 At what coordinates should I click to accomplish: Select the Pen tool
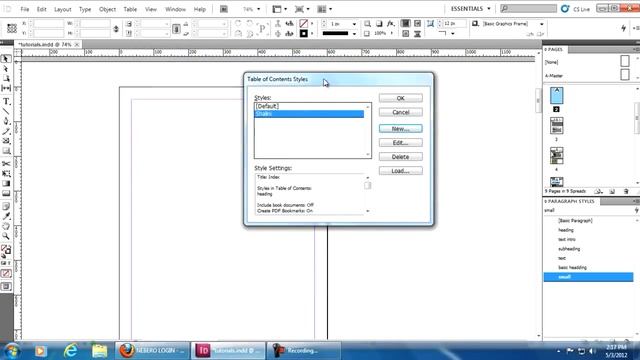coord(6,121)
